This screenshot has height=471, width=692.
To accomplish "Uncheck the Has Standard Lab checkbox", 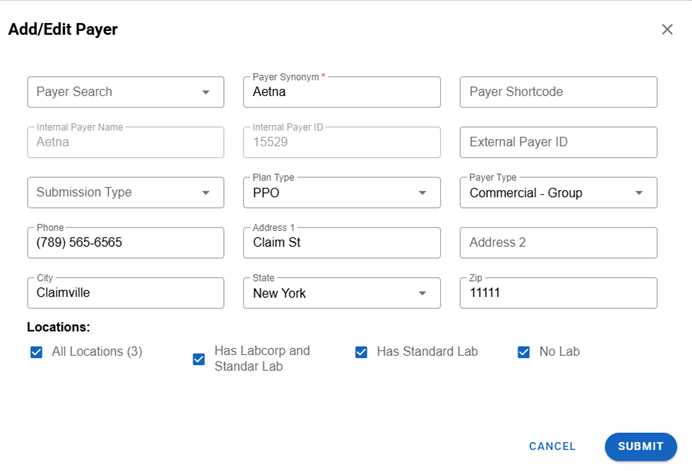I will pyautogui.click(x=361, y=352).
